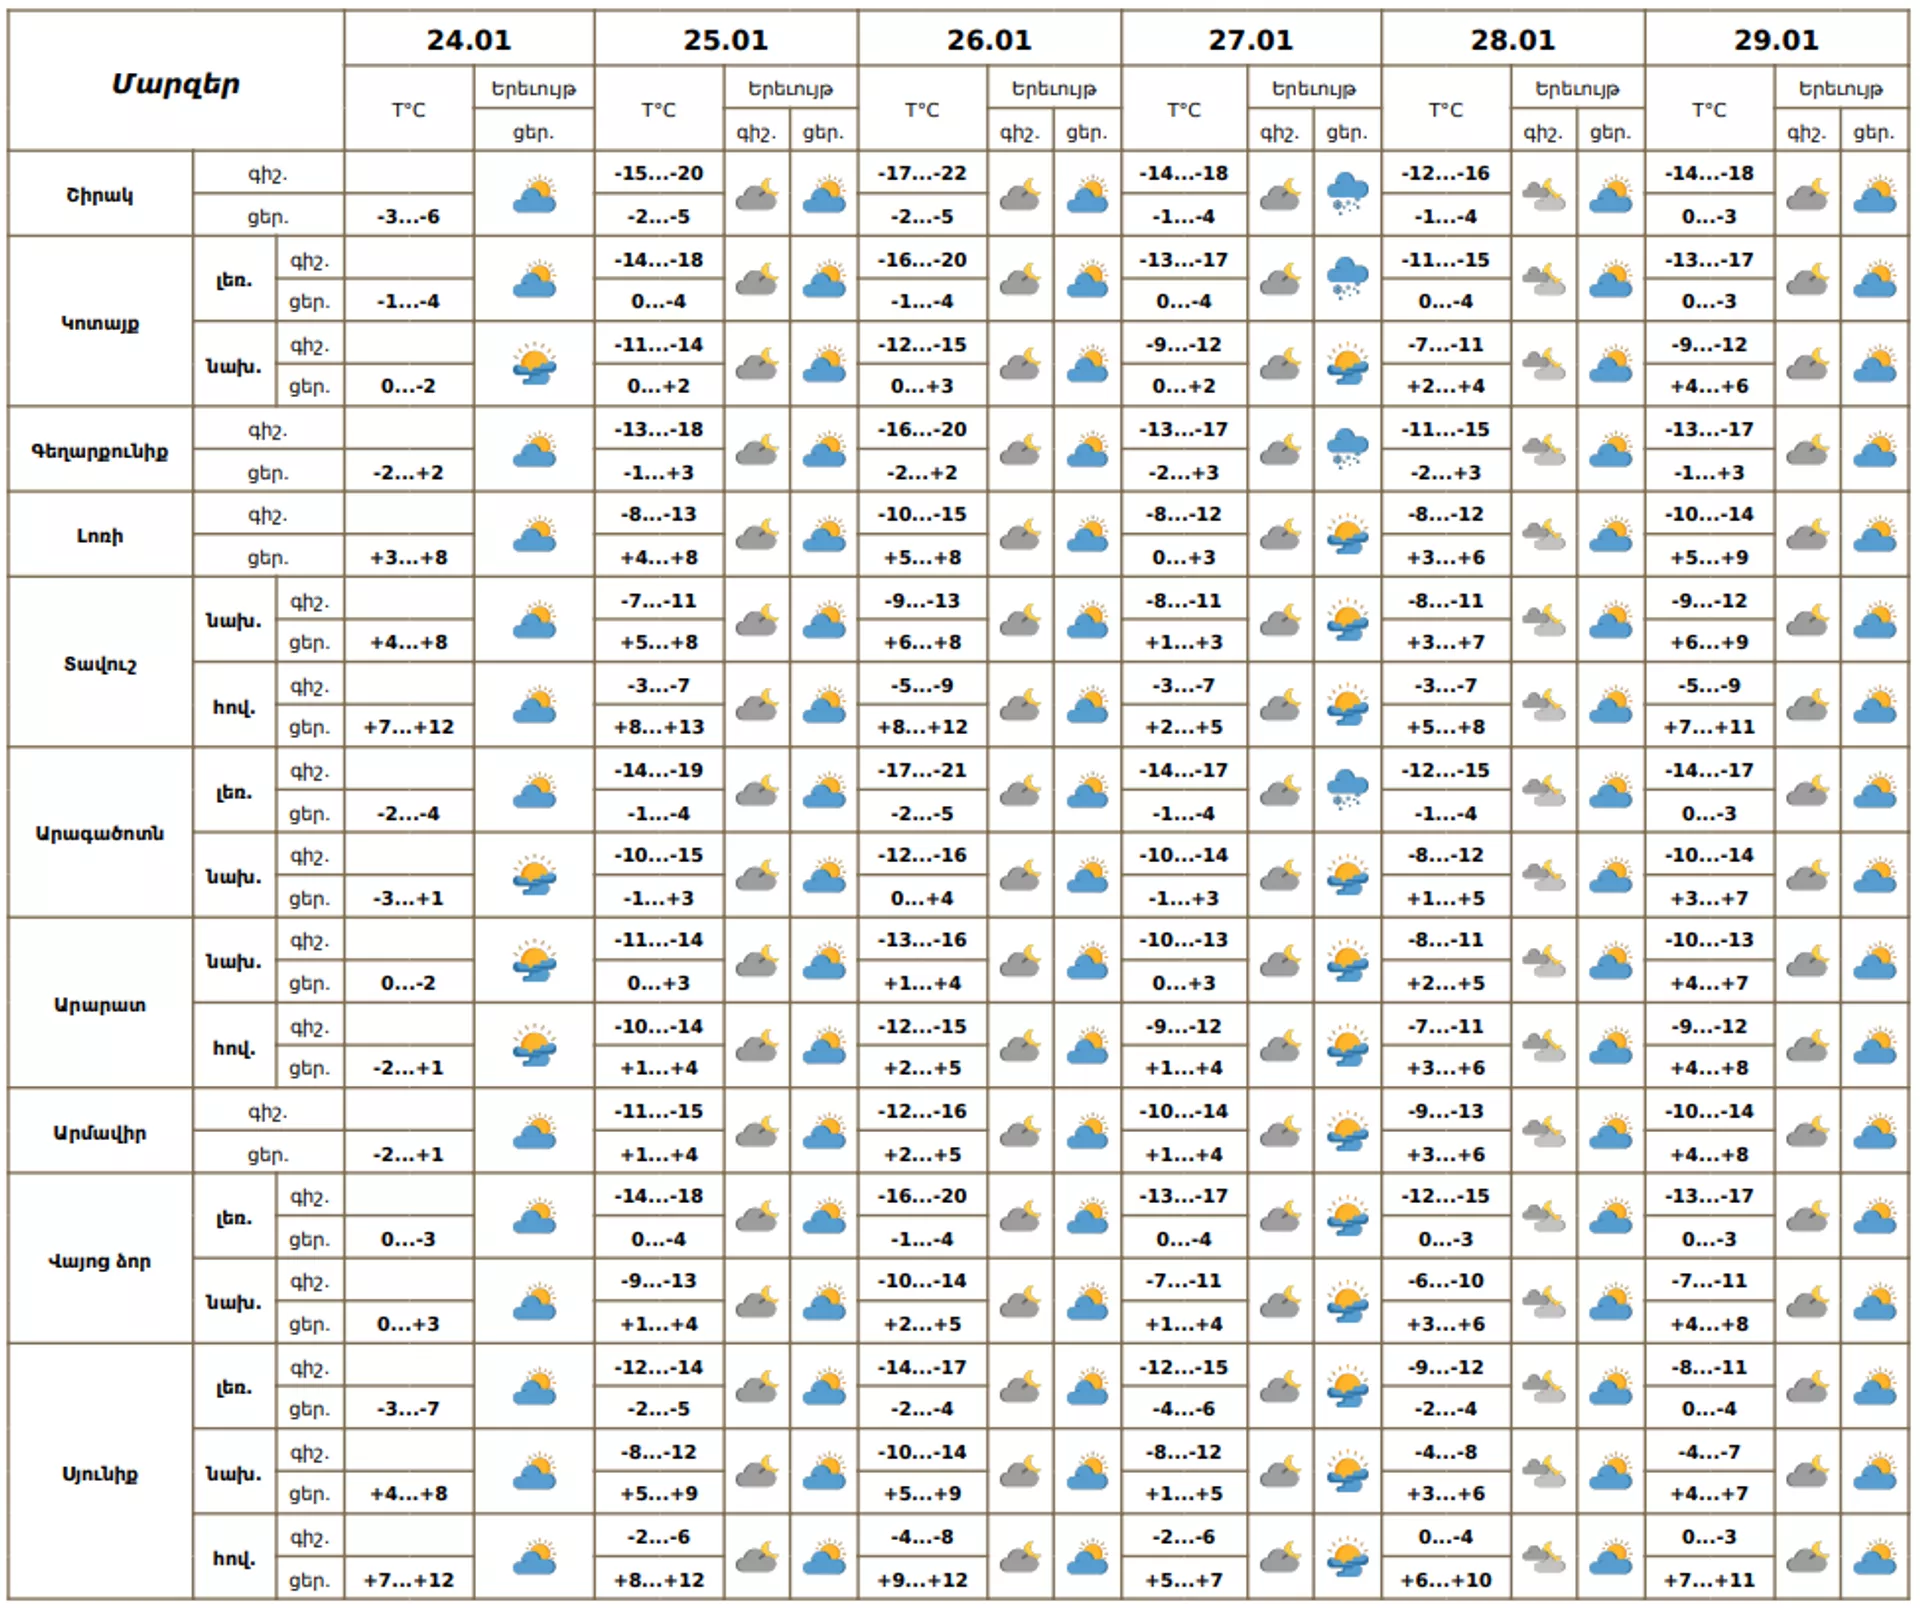1920x1608 pixels.
Task: Click Շիրակ snow cloud icon on 27.01
Action: click(1347, 193)
